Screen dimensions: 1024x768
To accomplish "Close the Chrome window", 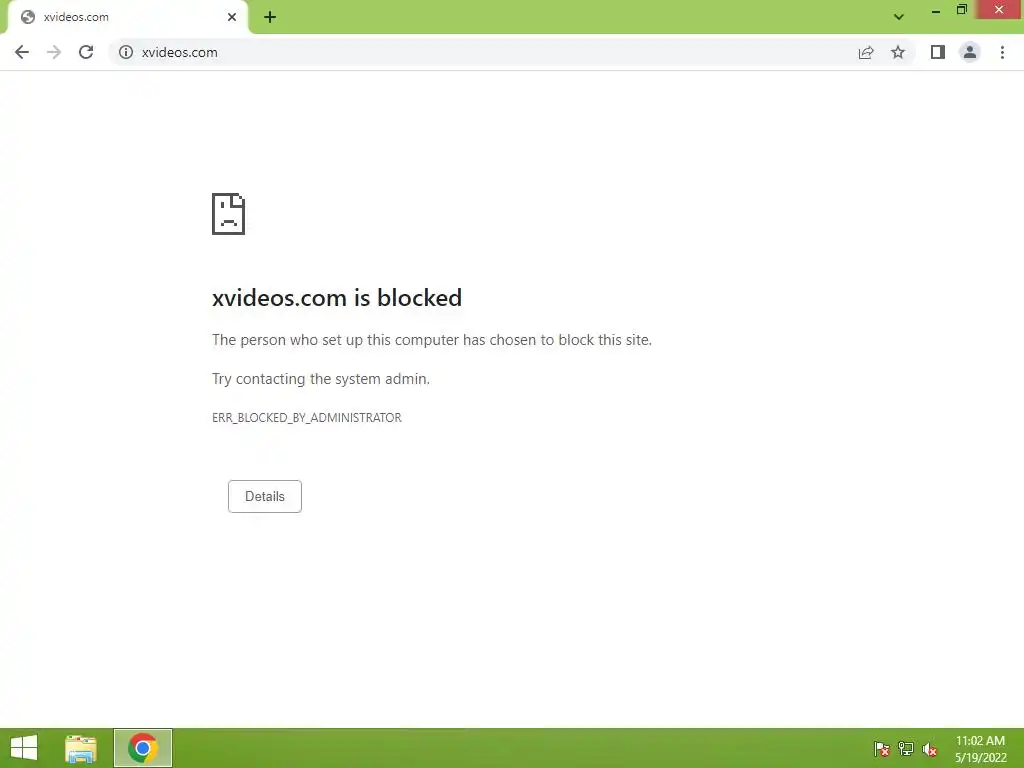I will tap(999, 10).
